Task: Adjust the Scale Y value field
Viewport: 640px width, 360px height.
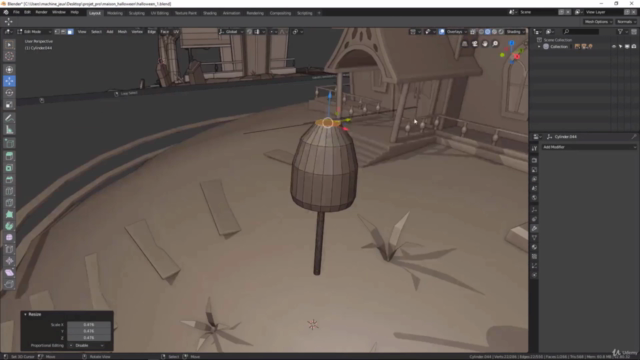Action: pos(89,331)
